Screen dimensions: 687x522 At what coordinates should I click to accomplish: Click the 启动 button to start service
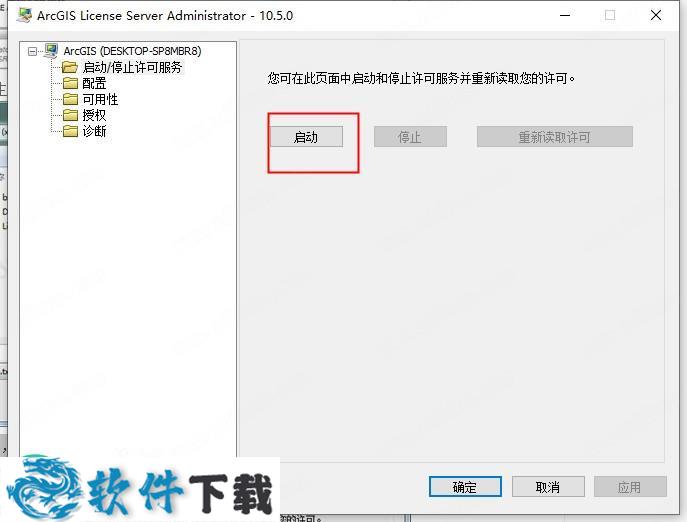pyautogui.click(x=306, y=137)
